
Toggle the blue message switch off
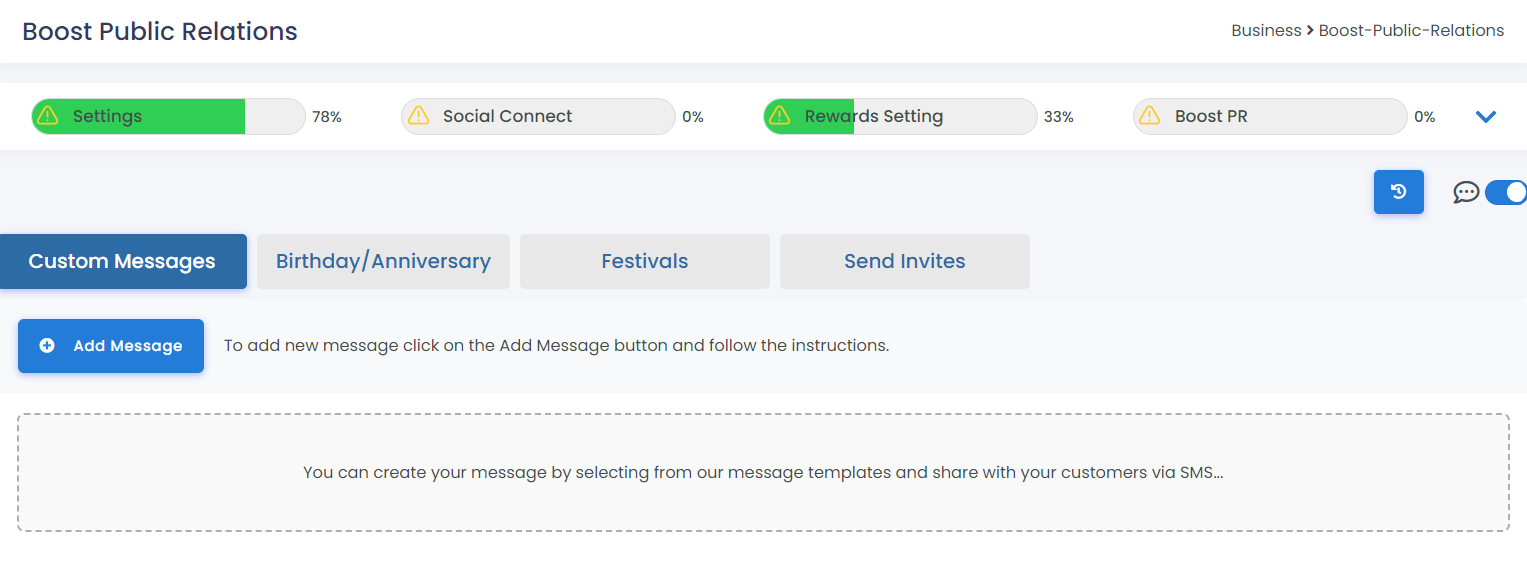(1506, 192)
